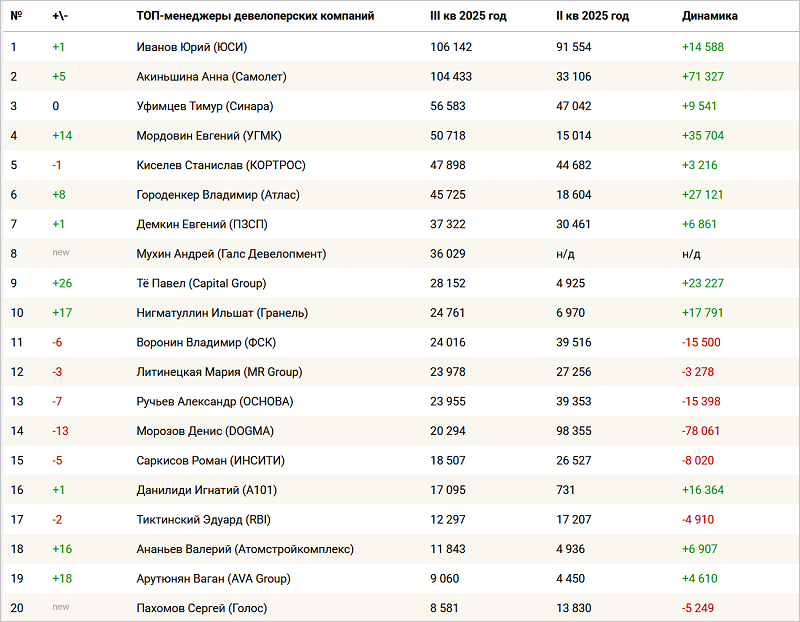This screenshot has height=622, width=800.
Task: Open Тё Павел (Capital Group) entry
Action: tap(200, 283)
